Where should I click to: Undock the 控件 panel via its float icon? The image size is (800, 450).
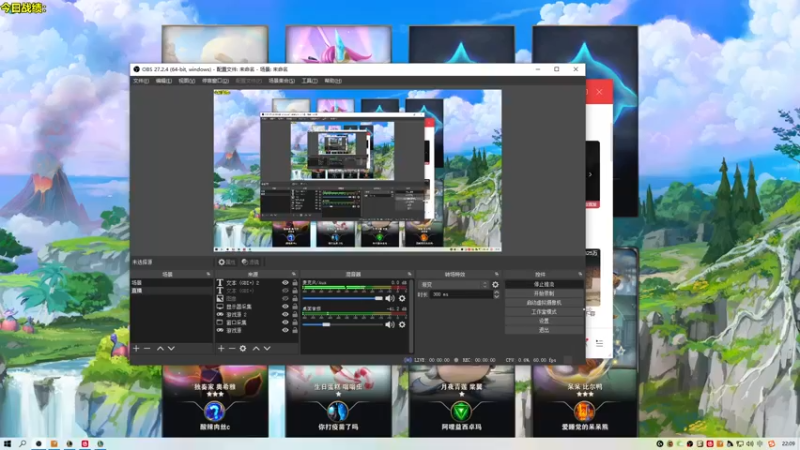point(580,274)
